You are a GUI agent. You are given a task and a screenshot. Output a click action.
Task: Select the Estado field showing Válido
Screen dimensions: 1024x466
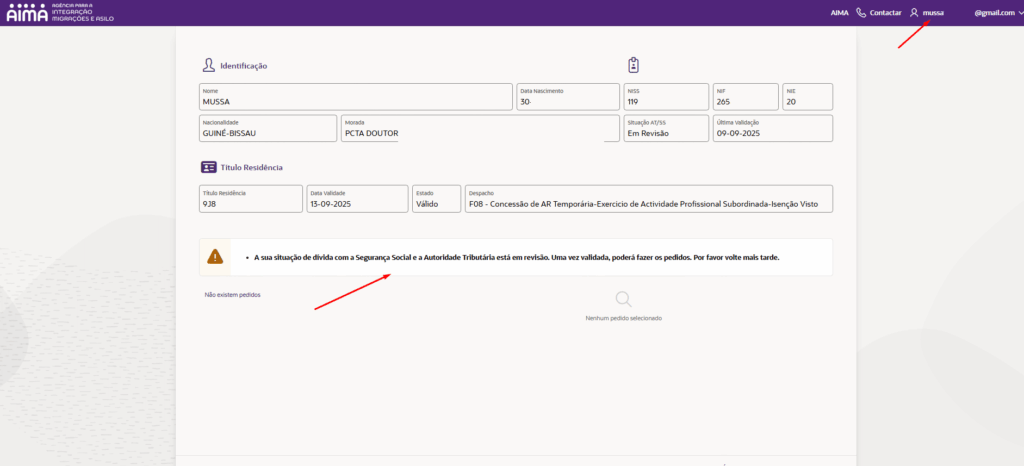coord(436,199)
